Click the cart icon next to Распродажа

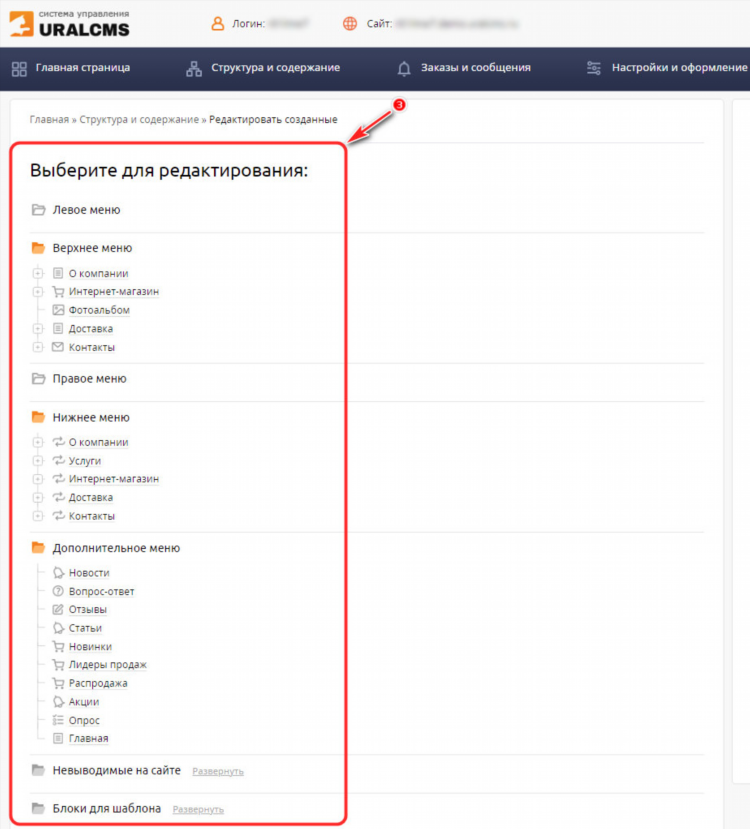pyautogui.click(x=58, y=683)
